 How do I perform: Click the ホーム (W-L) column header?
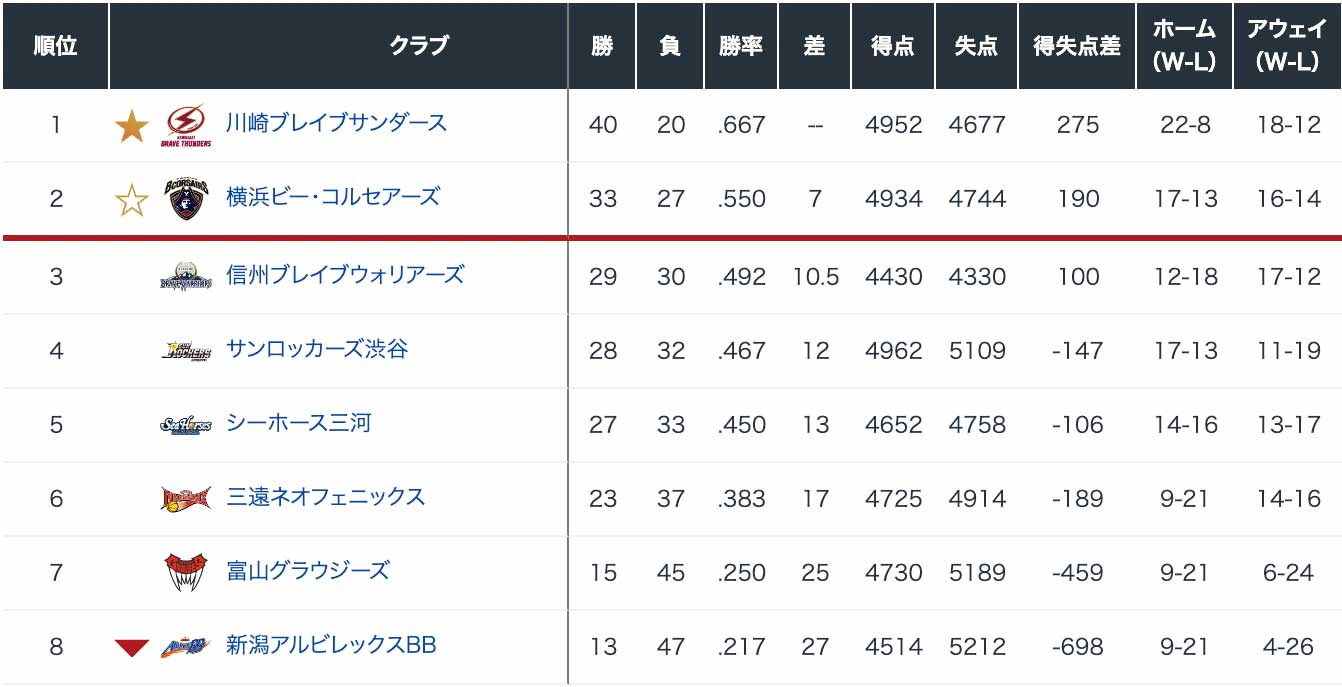1184,46
